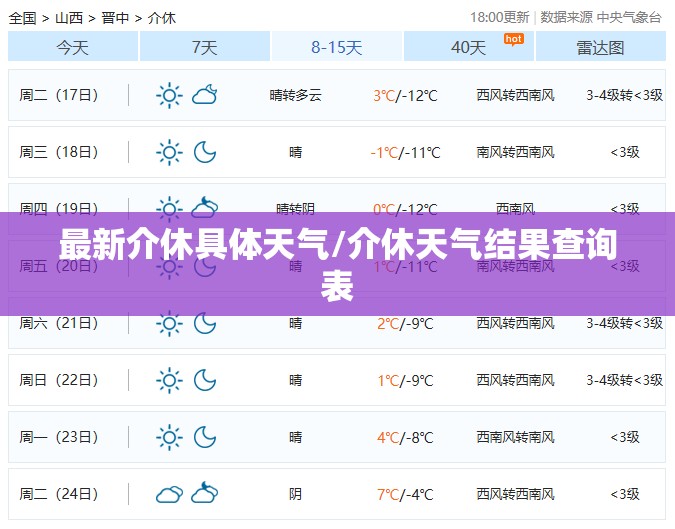Click sun icon in 周二(17日) row

[169, 95]
